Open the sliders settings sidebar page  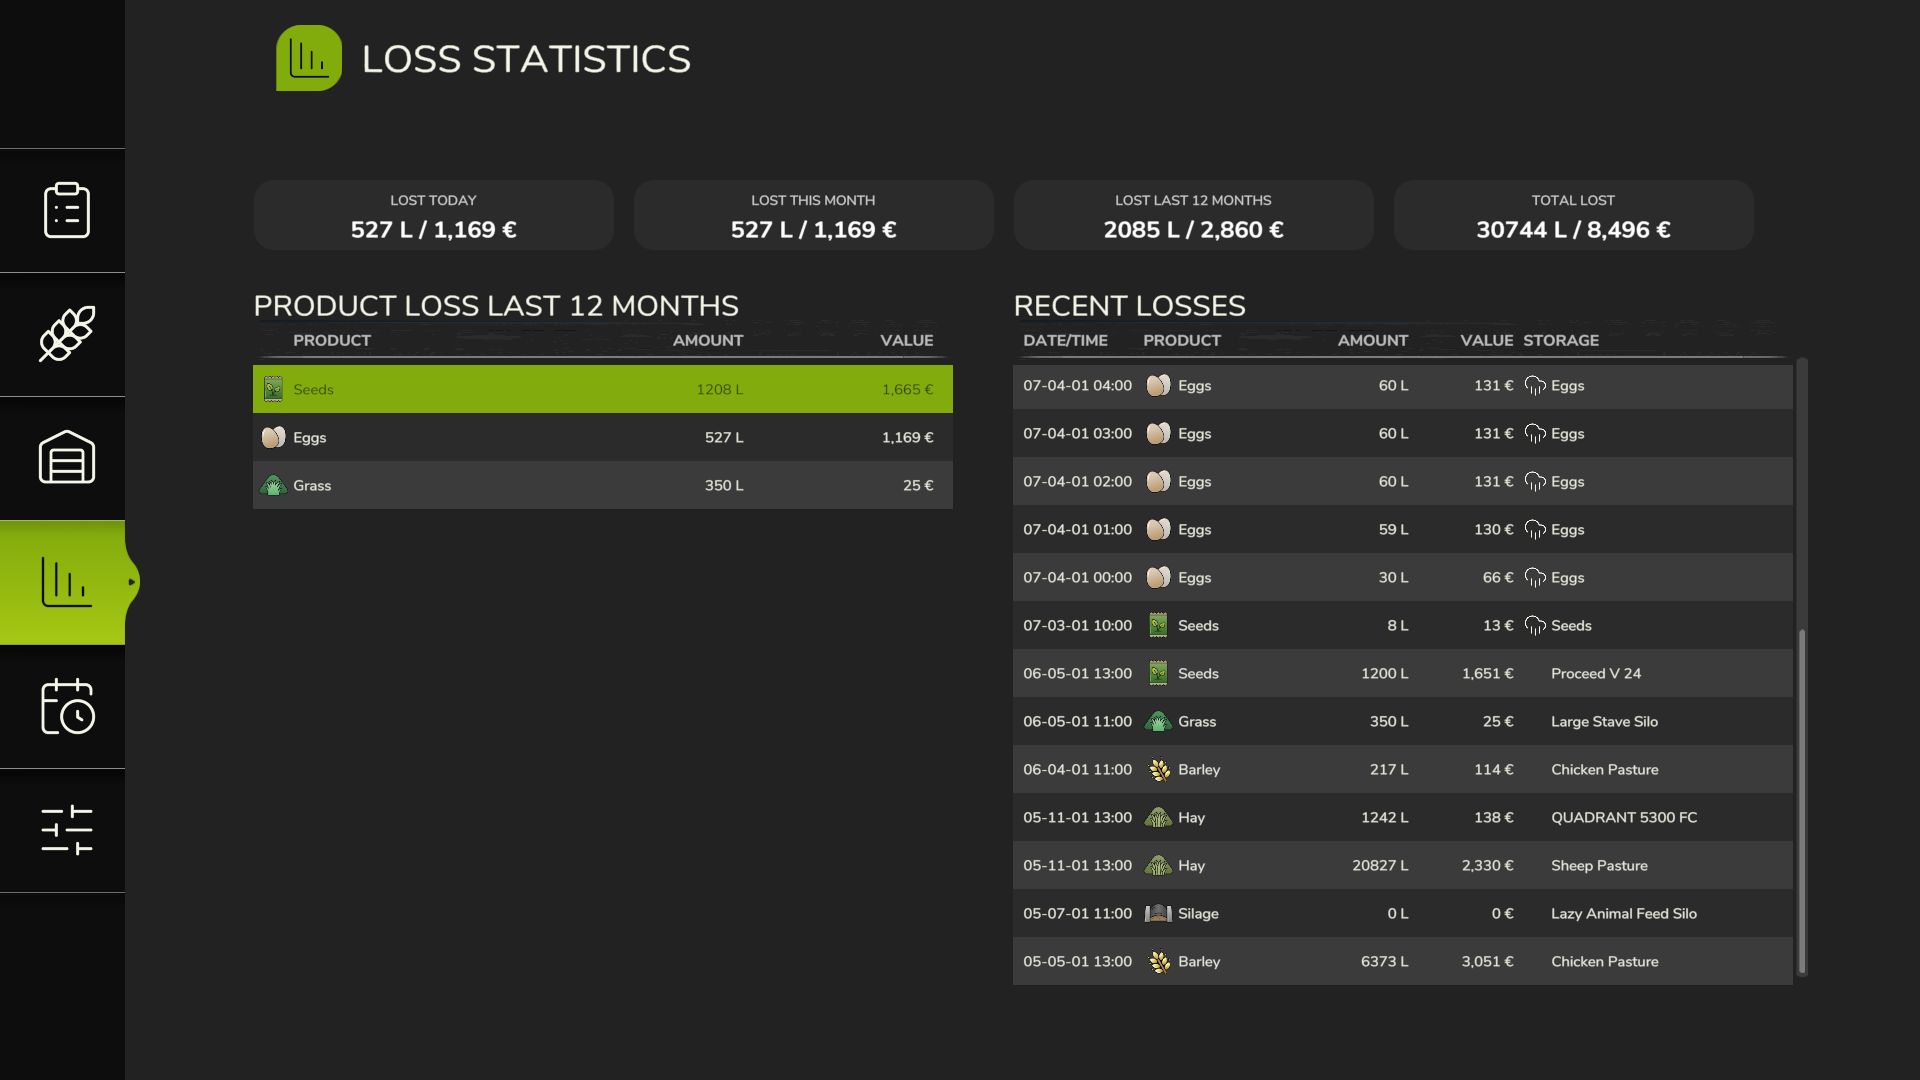pos(66,830)
